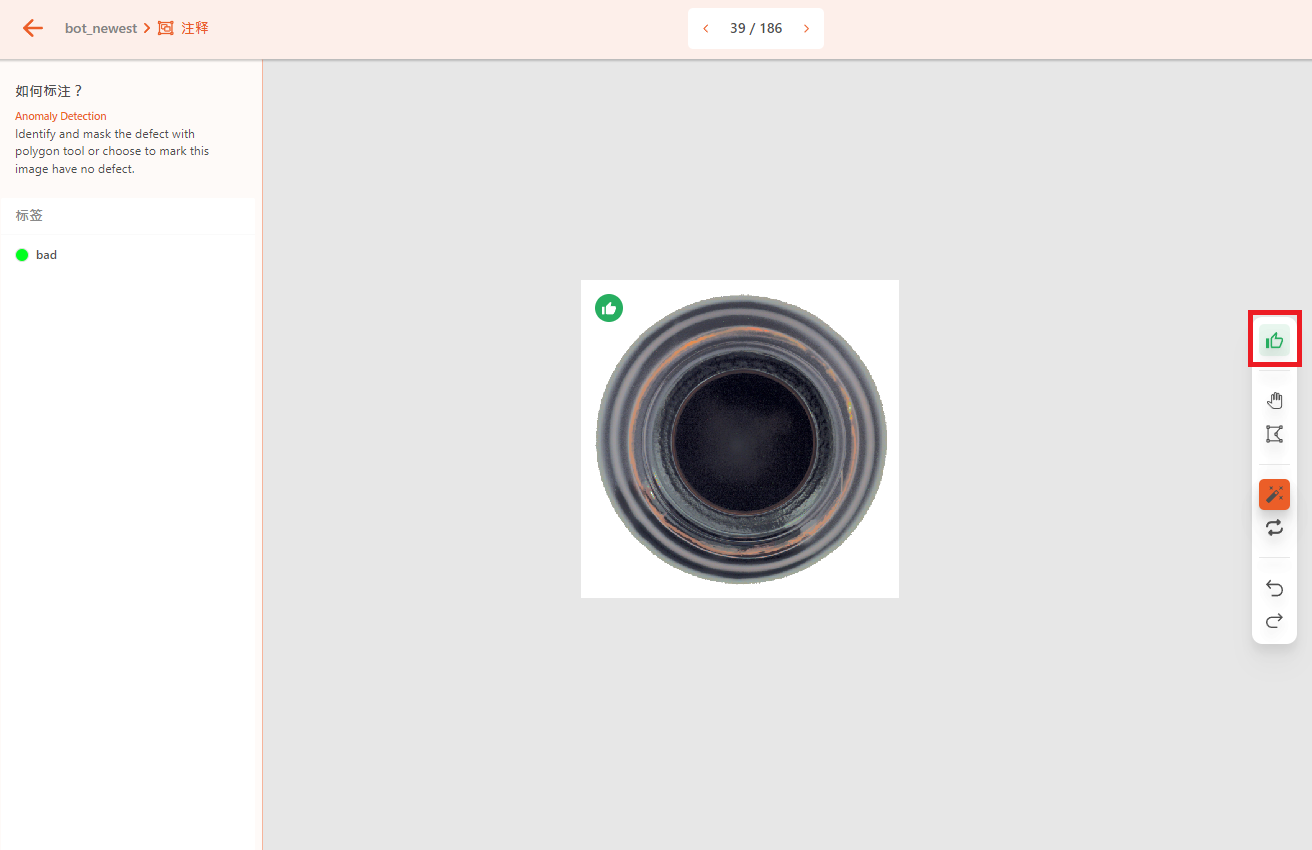
Task: Open the bot_newest breadcrumb link
Action: [x=101, y=28]
